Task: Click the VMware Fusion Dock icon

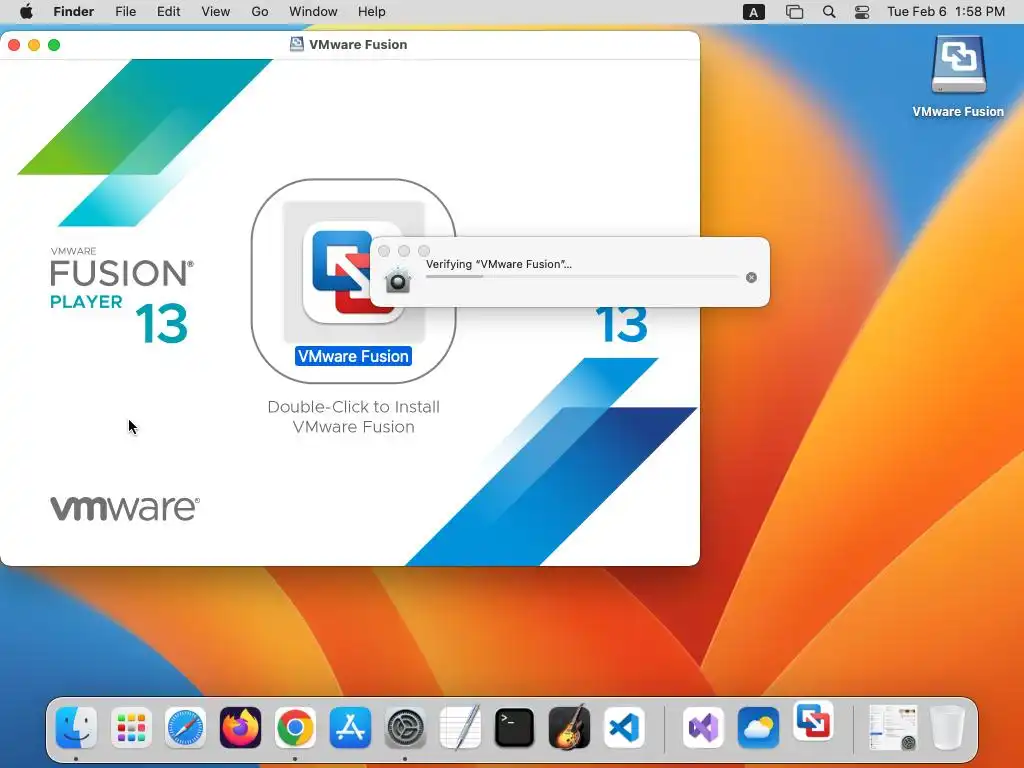Action: (x=813, y=721)
